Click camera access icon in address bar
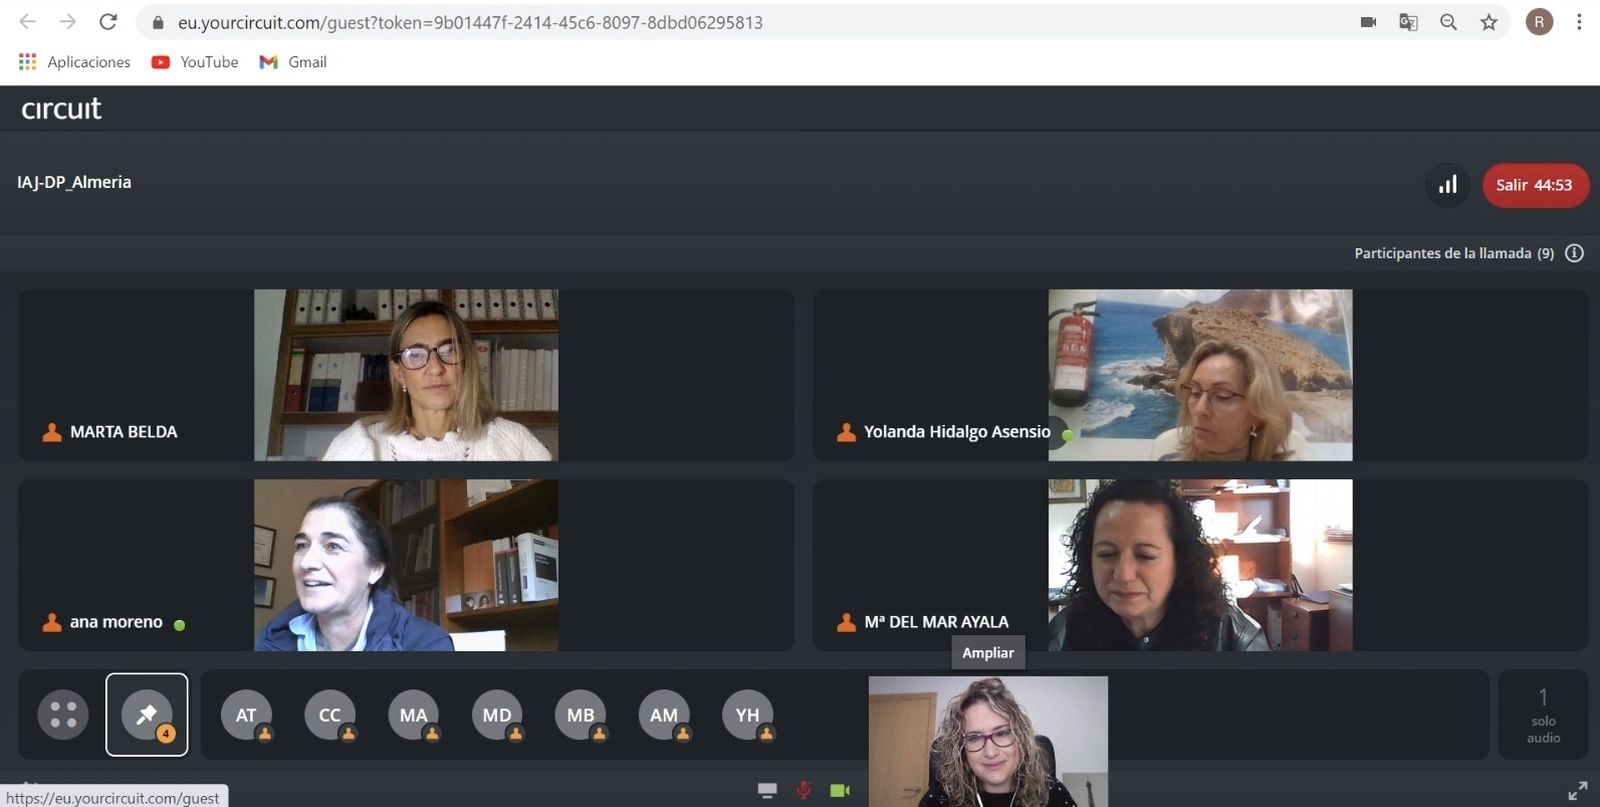 1368,22
